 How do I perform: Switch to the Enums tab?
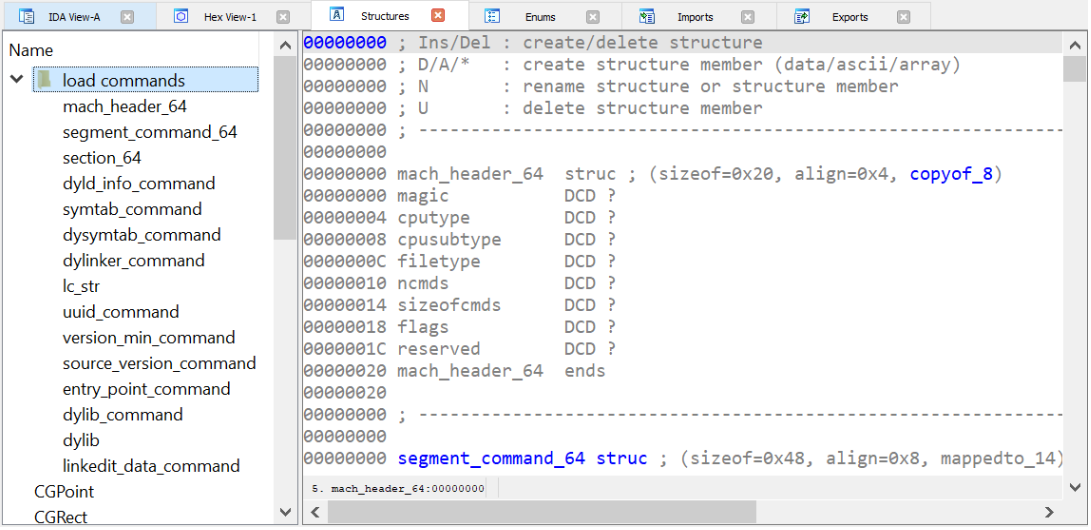(540, 17)
